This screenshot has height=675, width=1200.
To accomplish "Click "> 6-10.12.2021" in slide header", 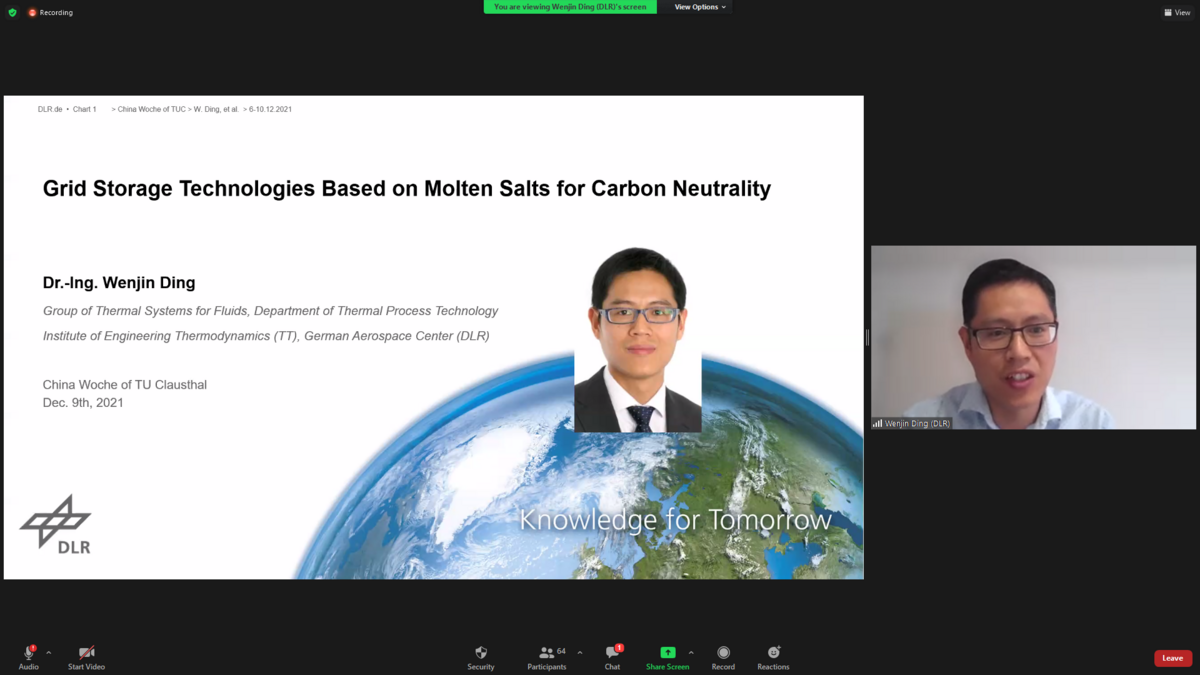I will click(268, 109).
